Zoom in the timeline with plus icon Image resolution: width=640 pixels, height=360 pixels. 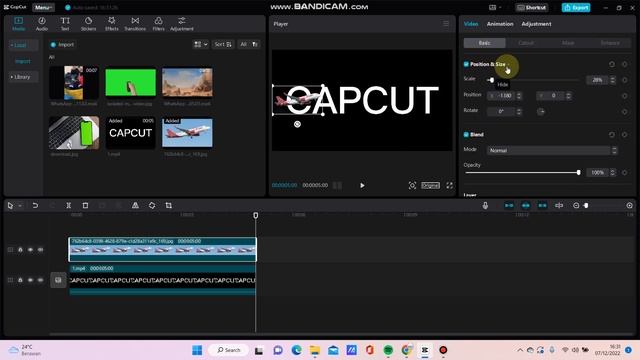click(x=630, y=205)
